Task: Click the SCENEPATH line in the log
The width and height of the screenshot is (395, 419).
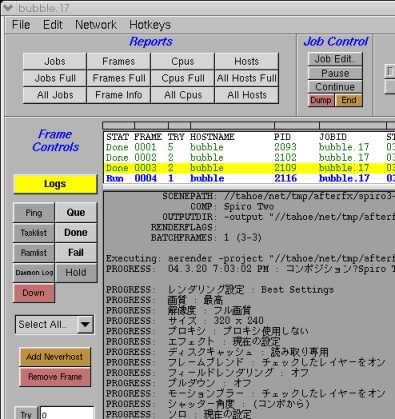Action: click(x=278, y=196)
